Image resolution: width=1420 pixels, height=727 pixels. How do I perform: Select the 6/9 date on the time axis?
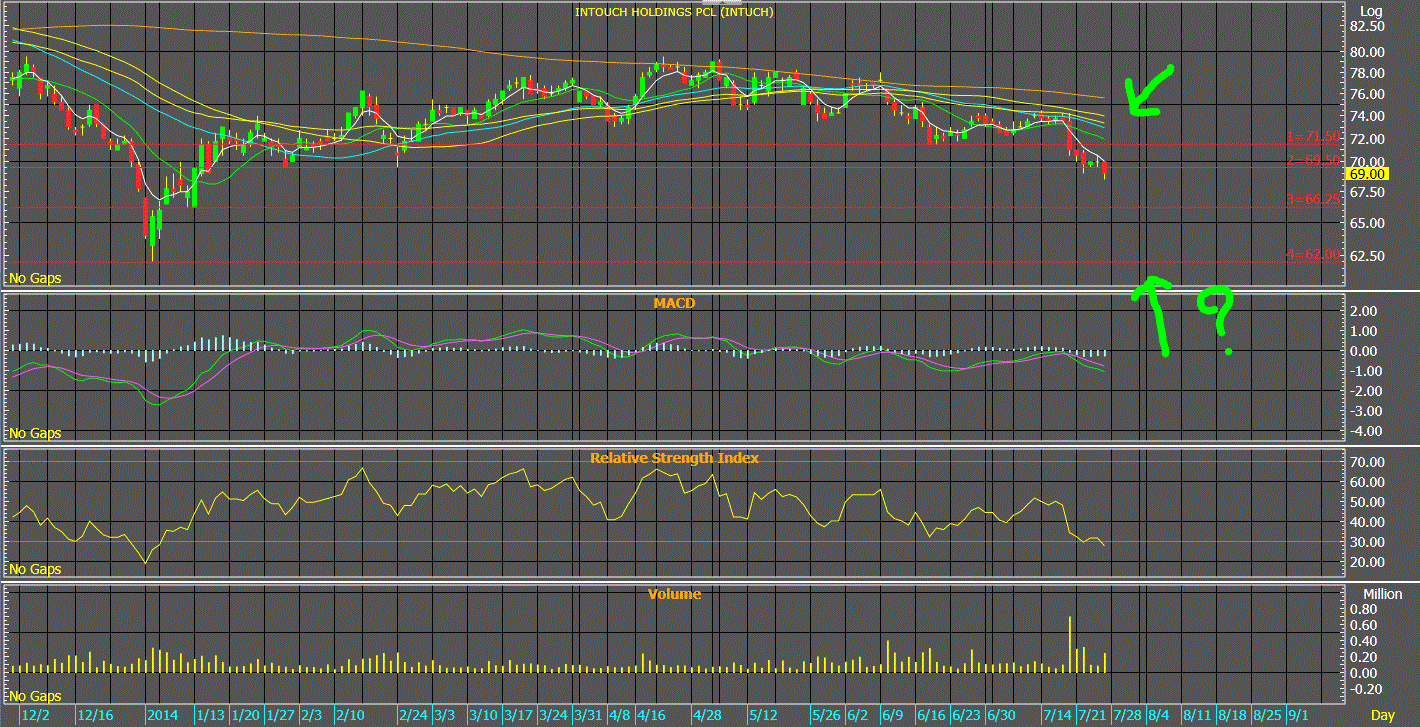click(893, 715)
